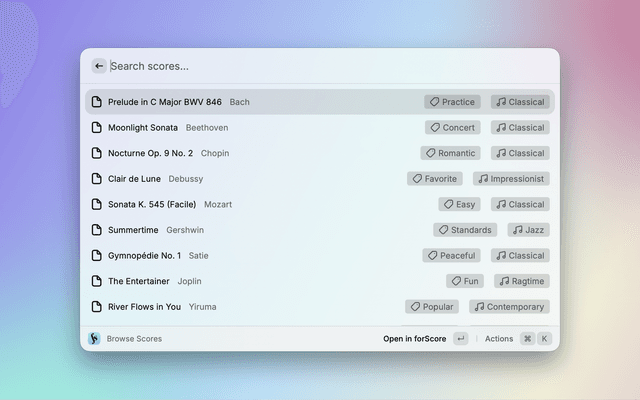Click the Favorite tag on Clair de Lune
The image size is (640, 400).
435,179
